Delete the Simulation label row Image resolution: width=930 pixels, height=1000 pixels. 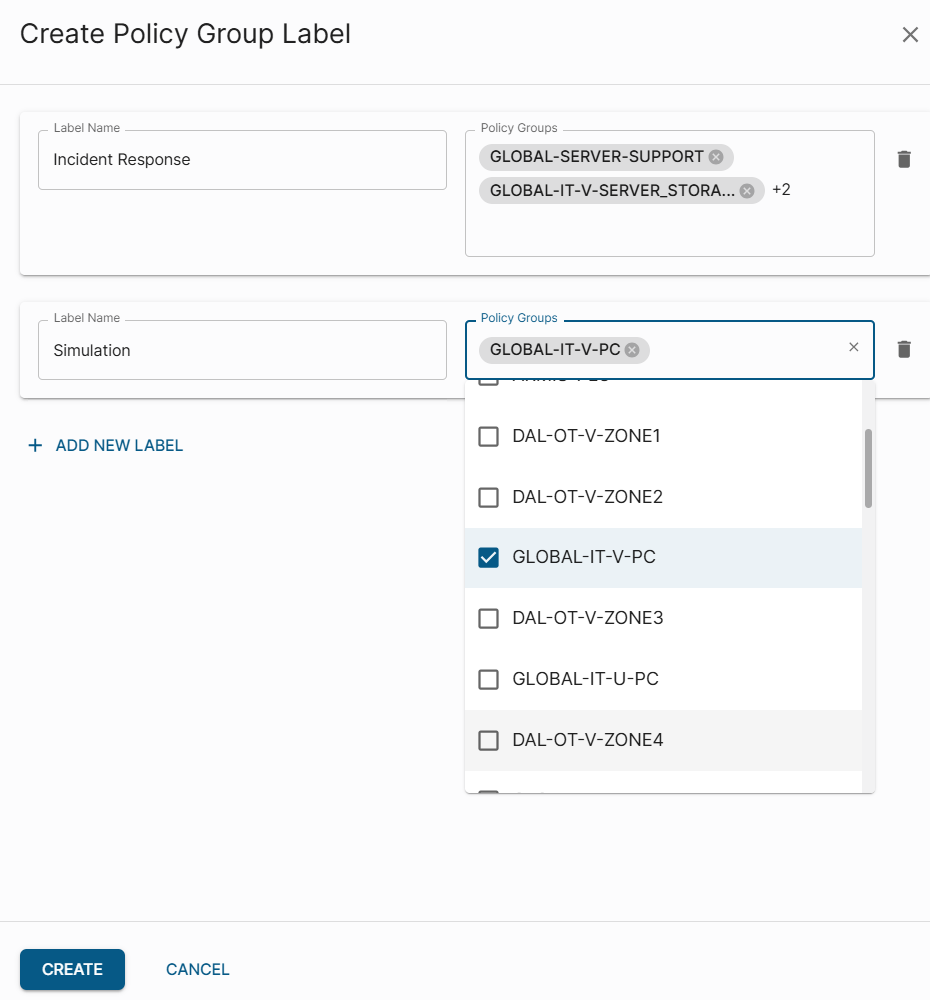point(904,349)
